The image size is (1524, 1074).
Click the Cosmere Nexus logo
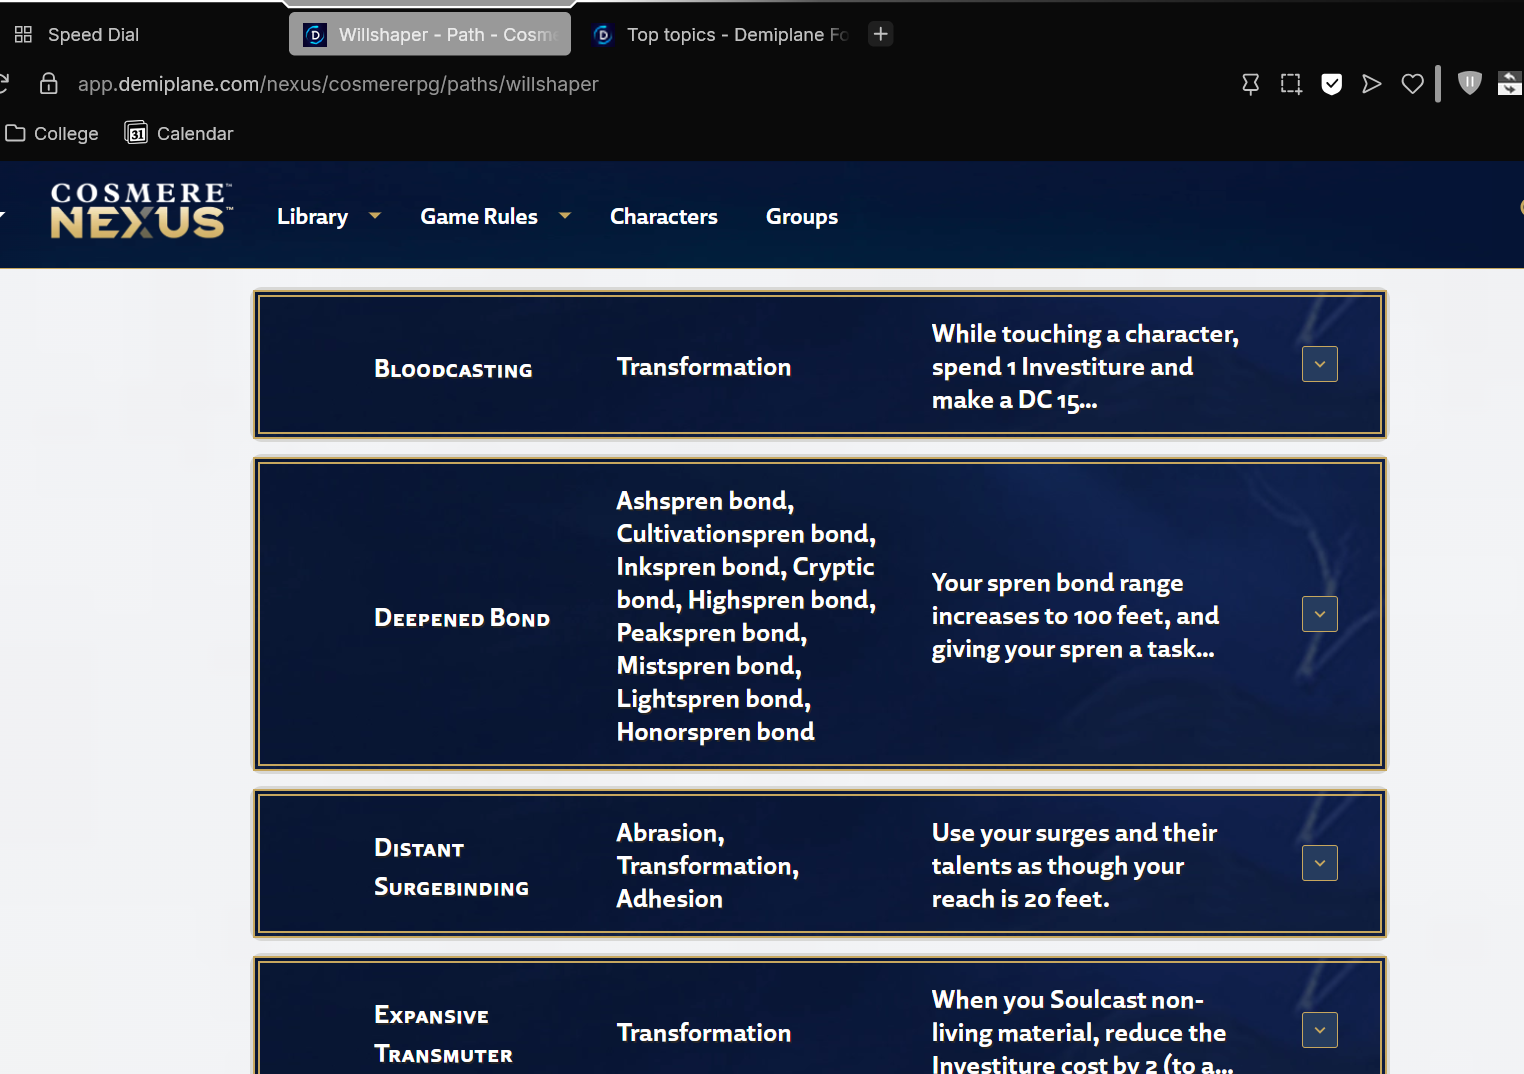click(x=141, y=212)
